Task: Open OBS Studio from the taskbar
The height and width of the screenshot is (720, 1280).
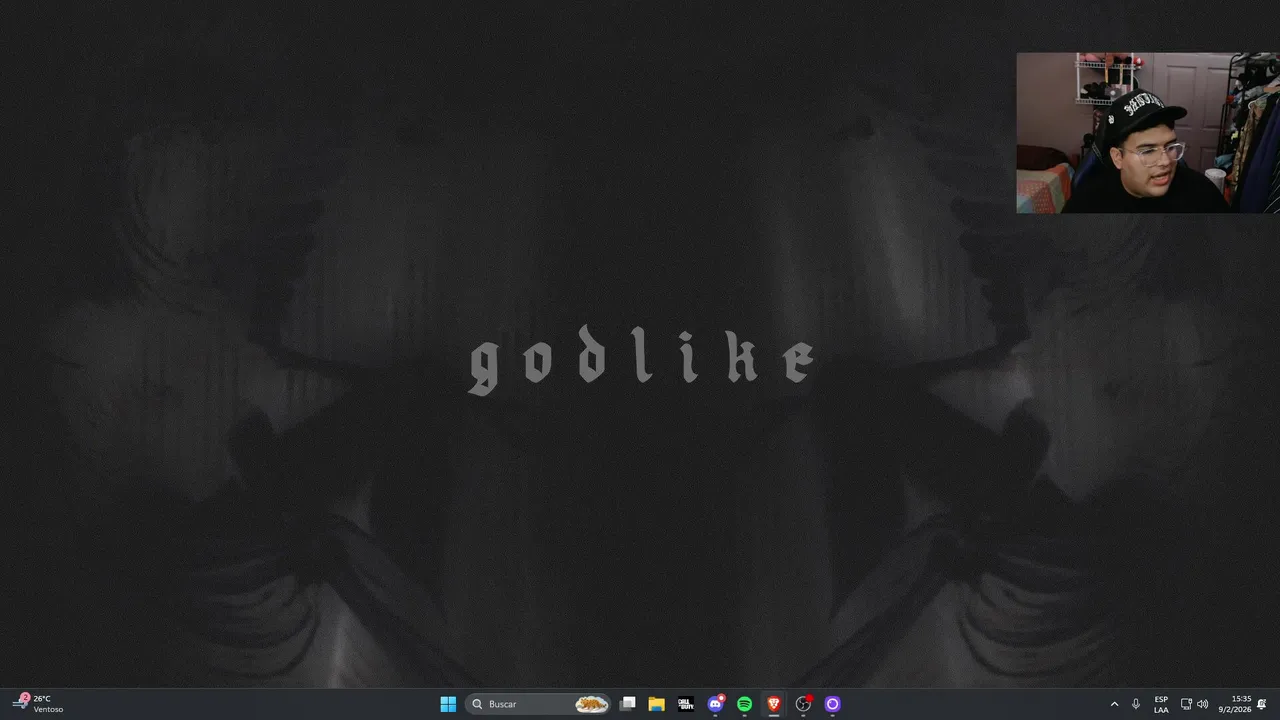Action: (803, 704)
